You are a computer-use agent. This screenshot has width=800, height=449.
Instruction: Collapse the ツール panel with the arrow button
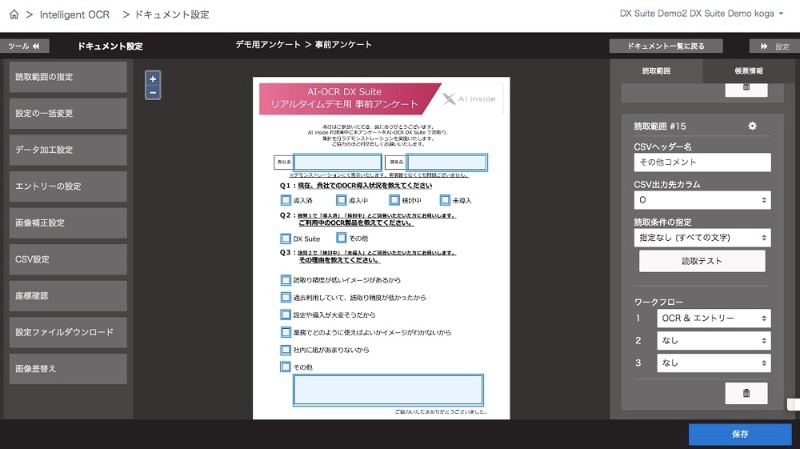click(27, 46)
